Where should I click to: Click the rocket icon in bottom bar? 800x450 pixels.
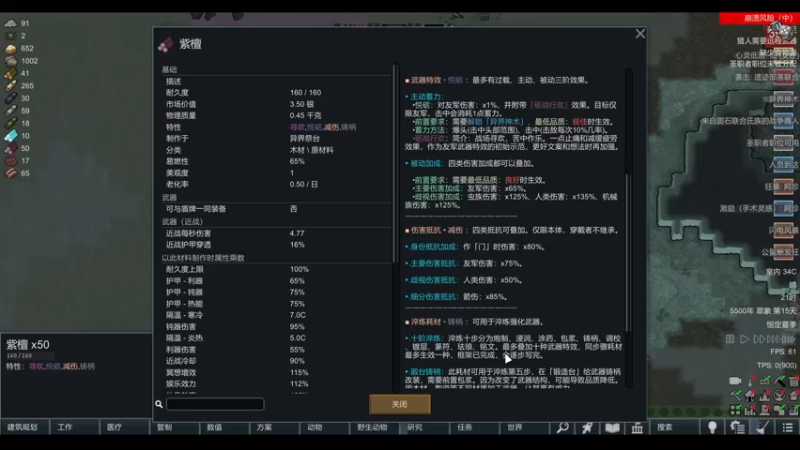tap(587, 427)
